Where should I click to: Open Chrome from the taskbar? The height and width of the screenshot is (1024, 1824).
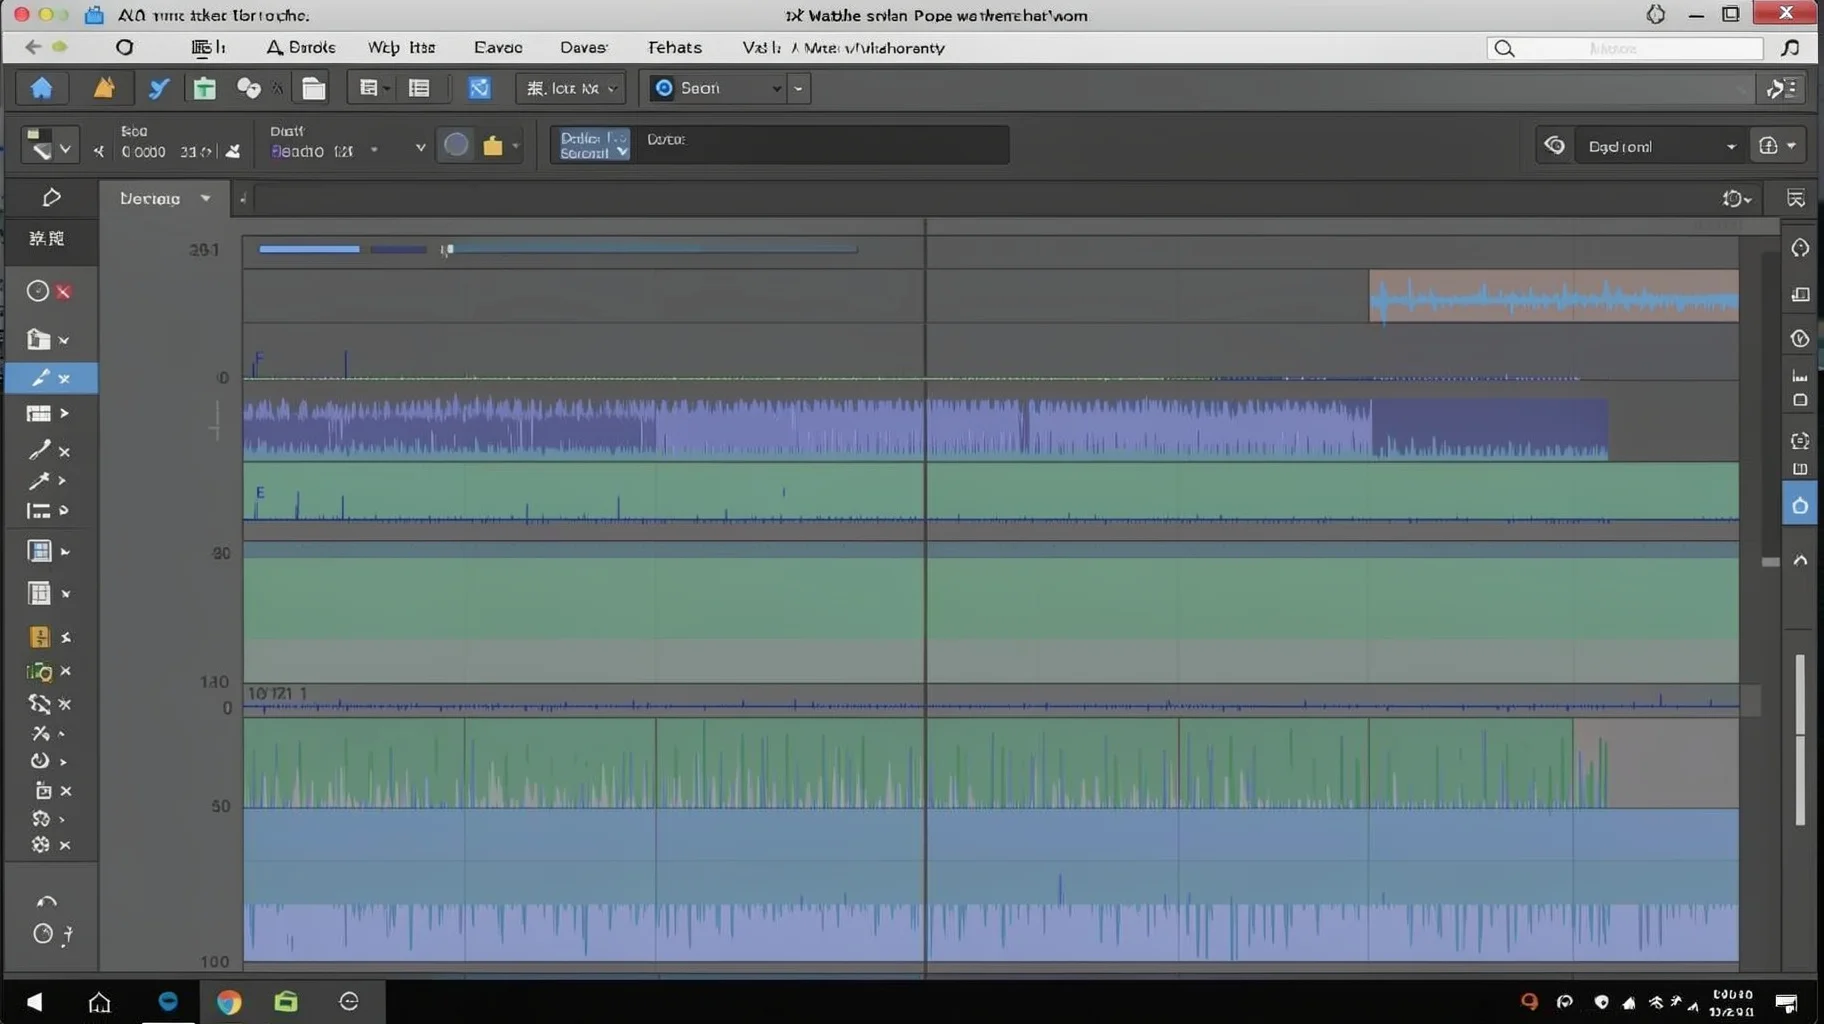click(x=229, y=1001)
